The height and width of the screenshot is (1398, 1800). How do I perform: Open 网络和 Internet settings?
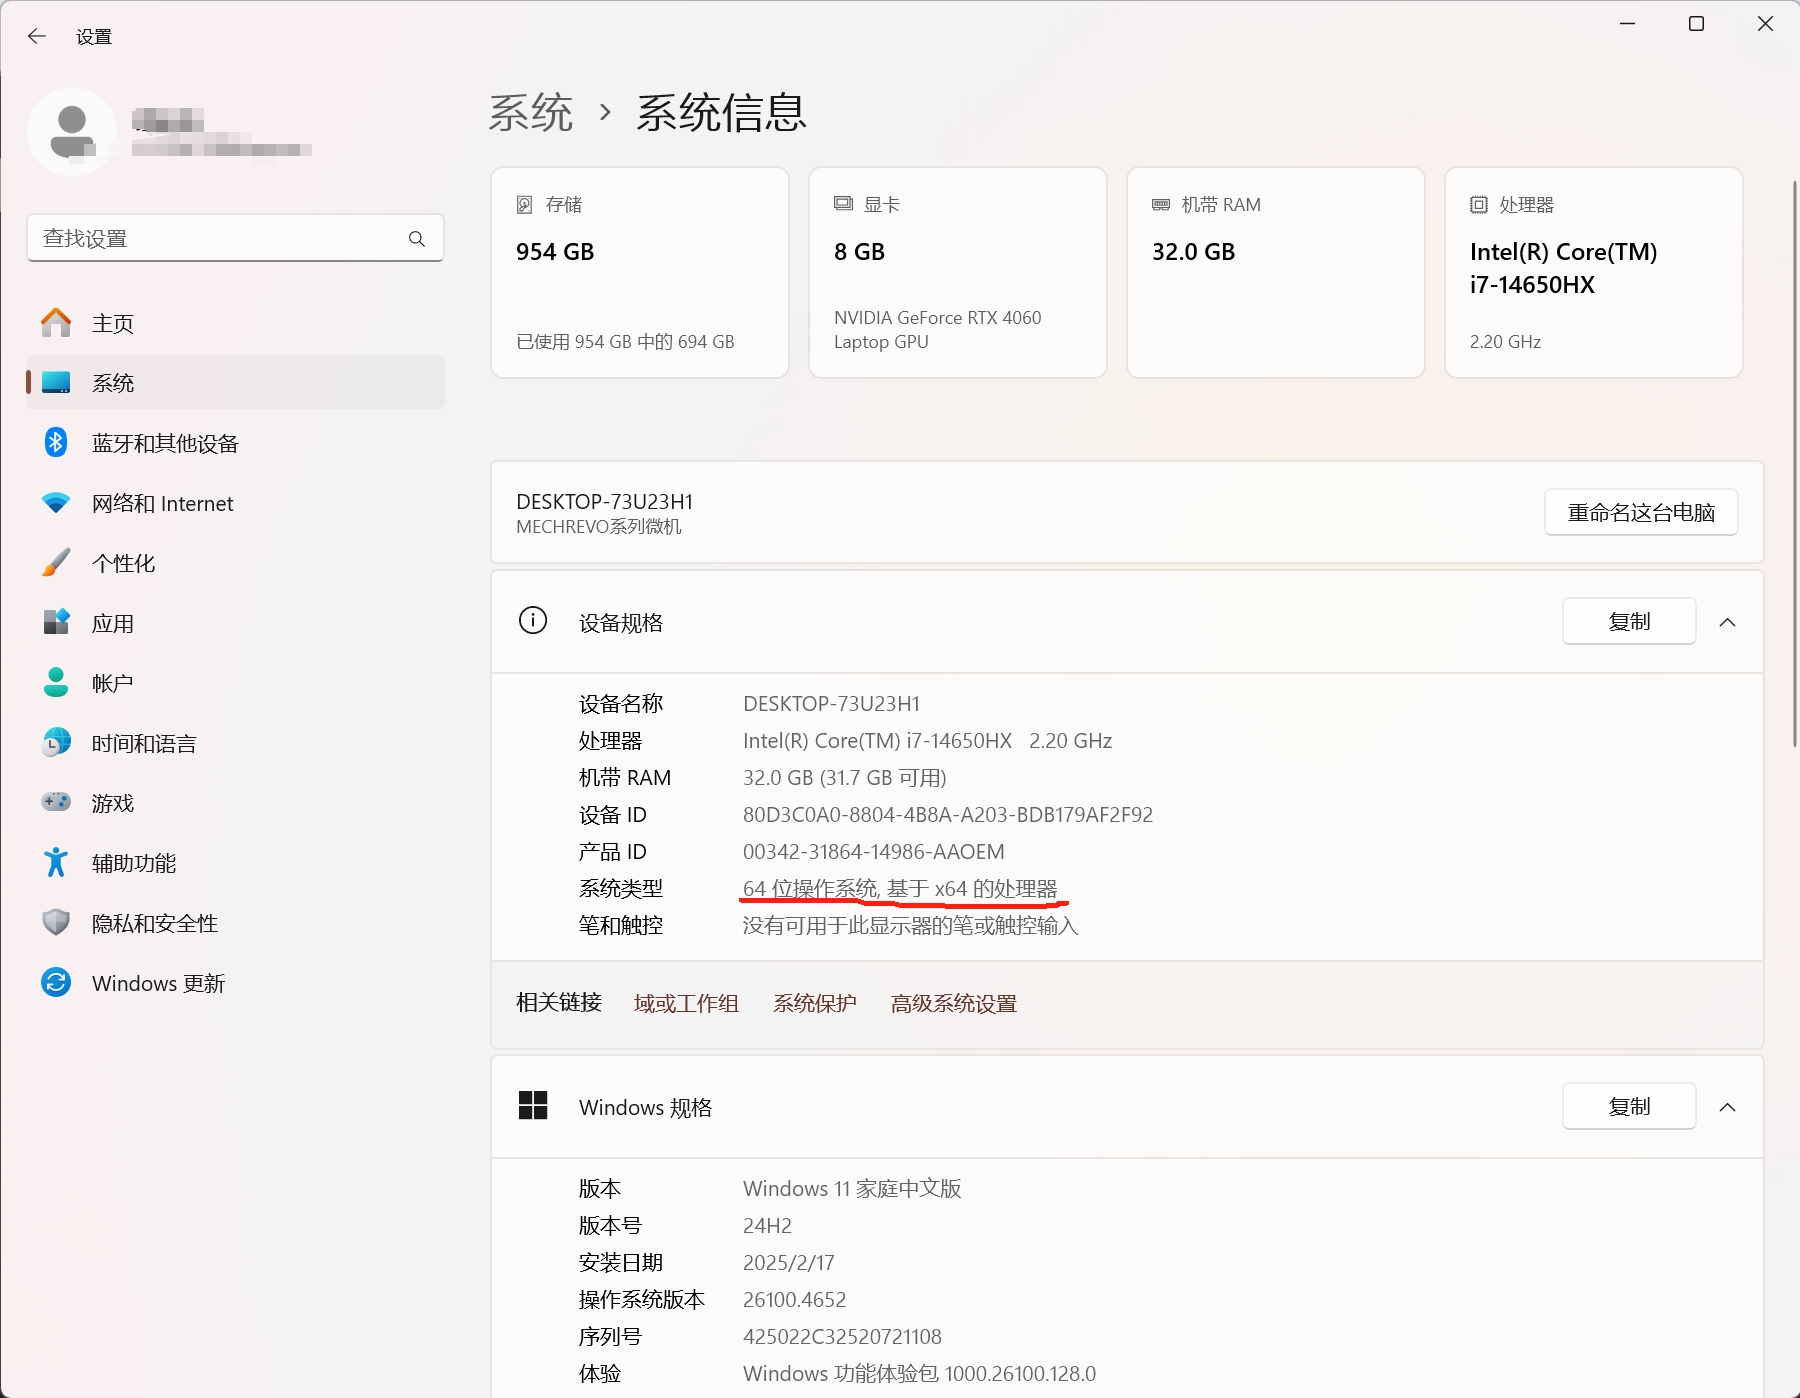coord(236,503)
